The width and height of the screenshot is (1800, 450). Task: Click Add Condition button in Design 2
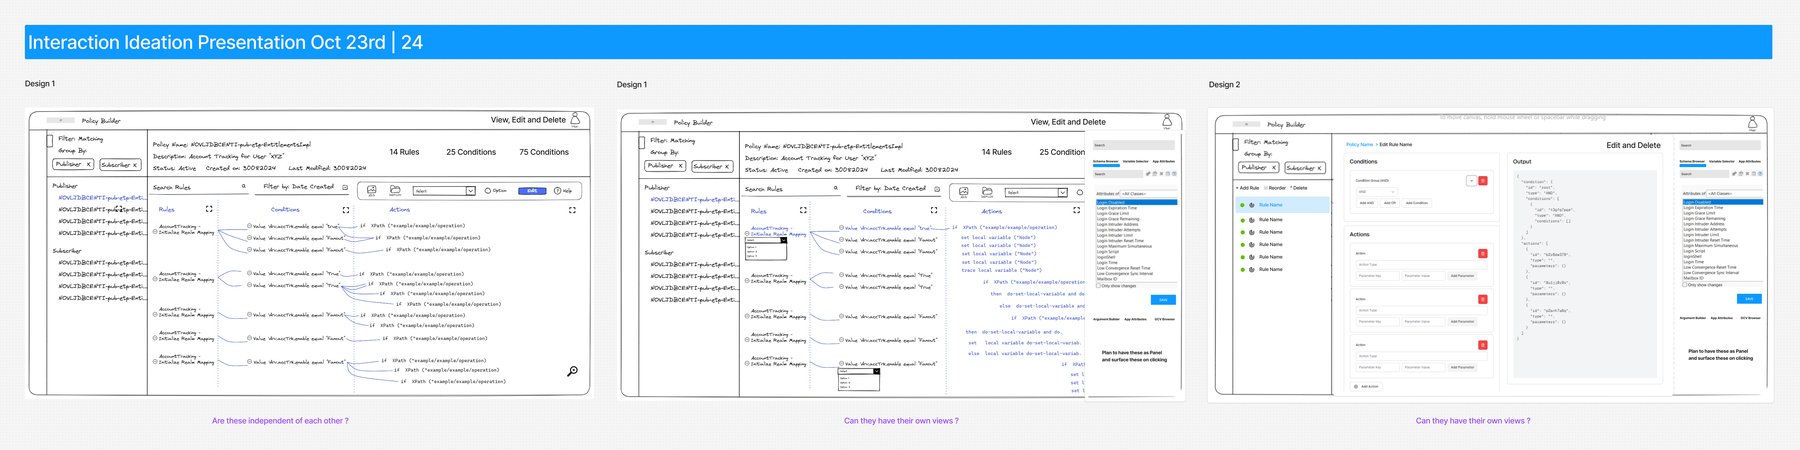(1417, 203)
